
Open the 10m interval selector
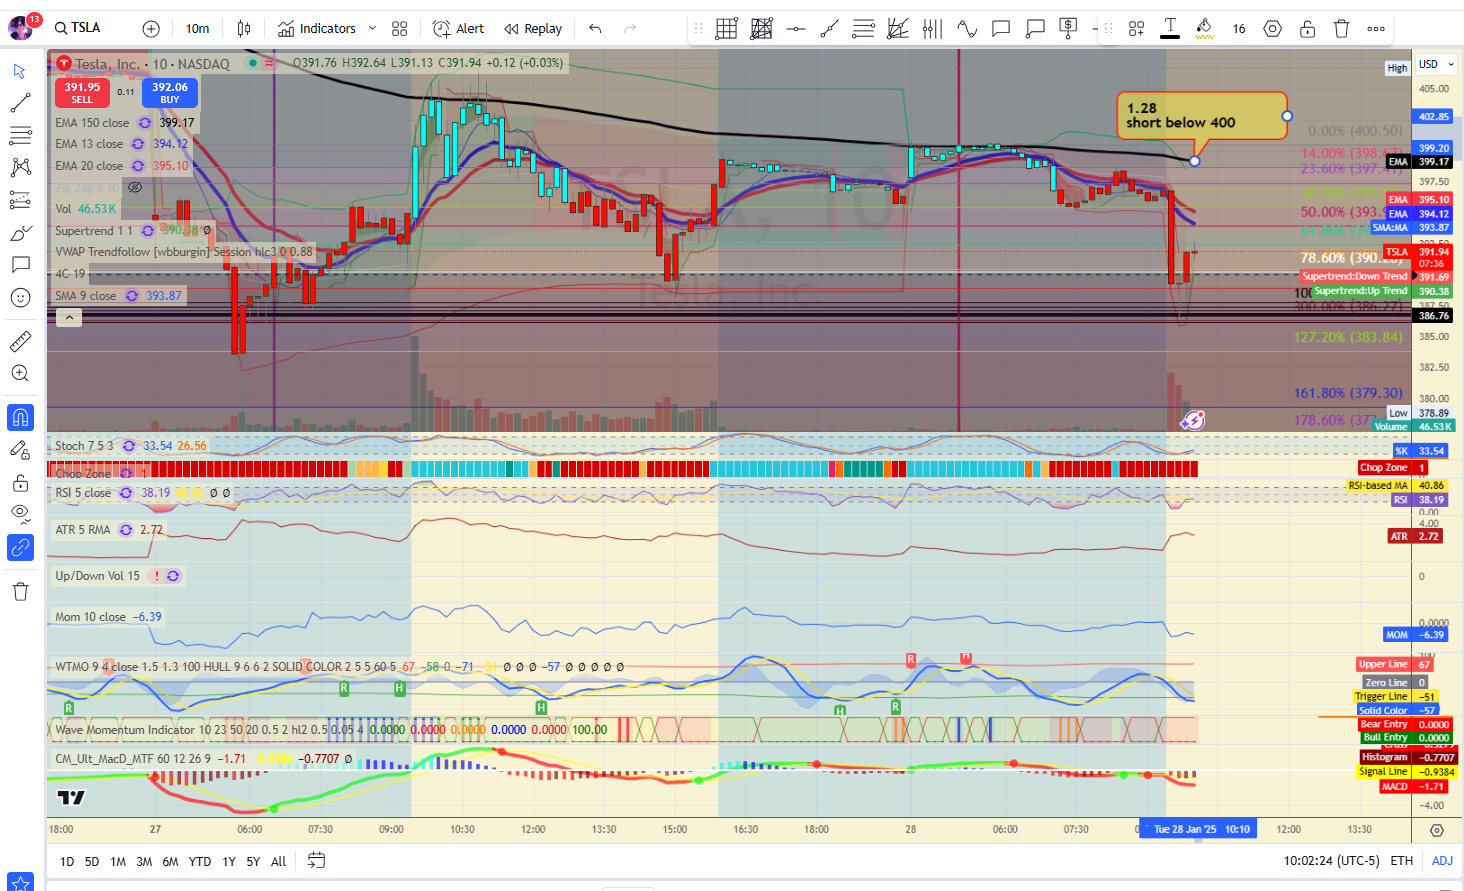198,29
